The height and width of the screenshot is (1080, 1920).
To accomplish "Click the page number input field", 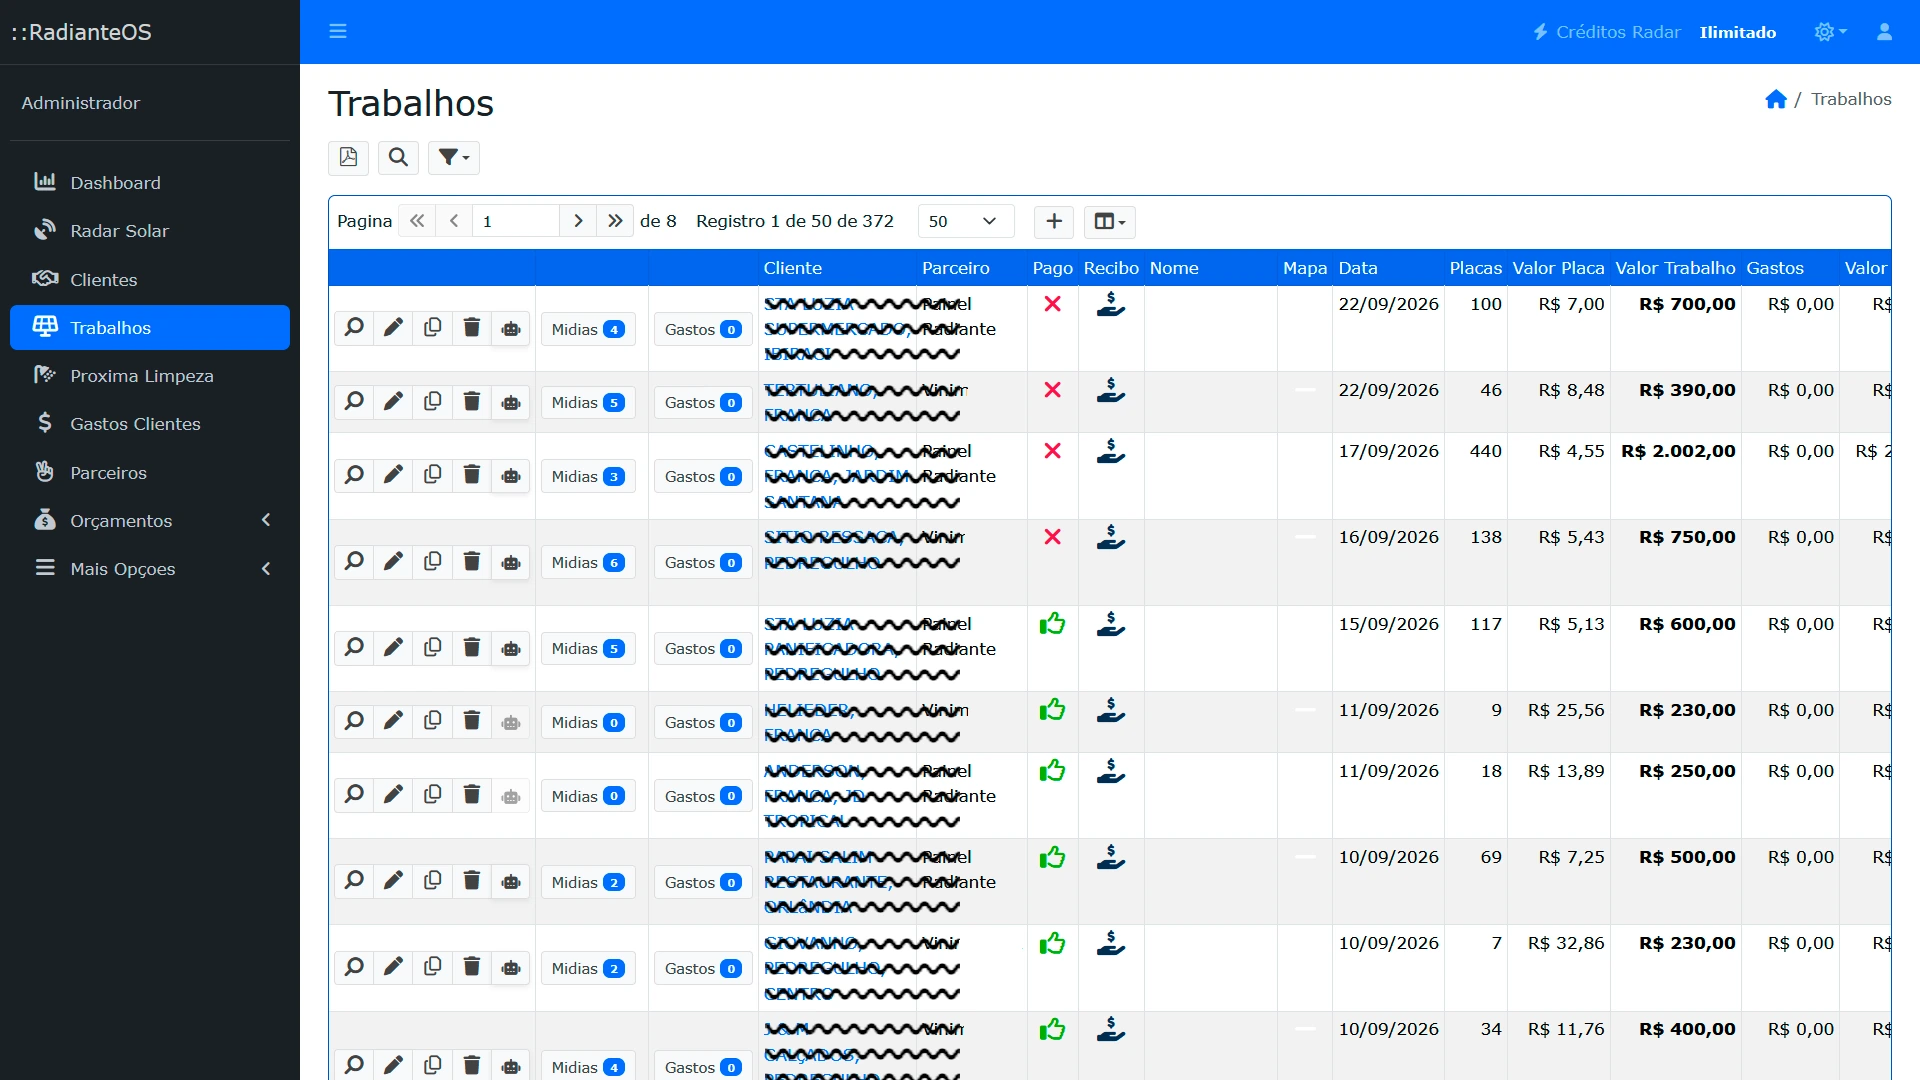I will click(x=517, y=221).
